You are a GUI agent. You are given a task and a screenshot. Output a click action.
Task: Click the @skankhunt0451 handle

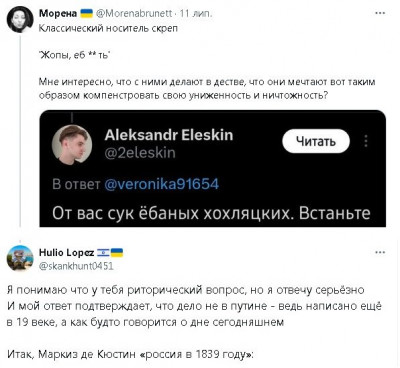(x=76, y=266)
